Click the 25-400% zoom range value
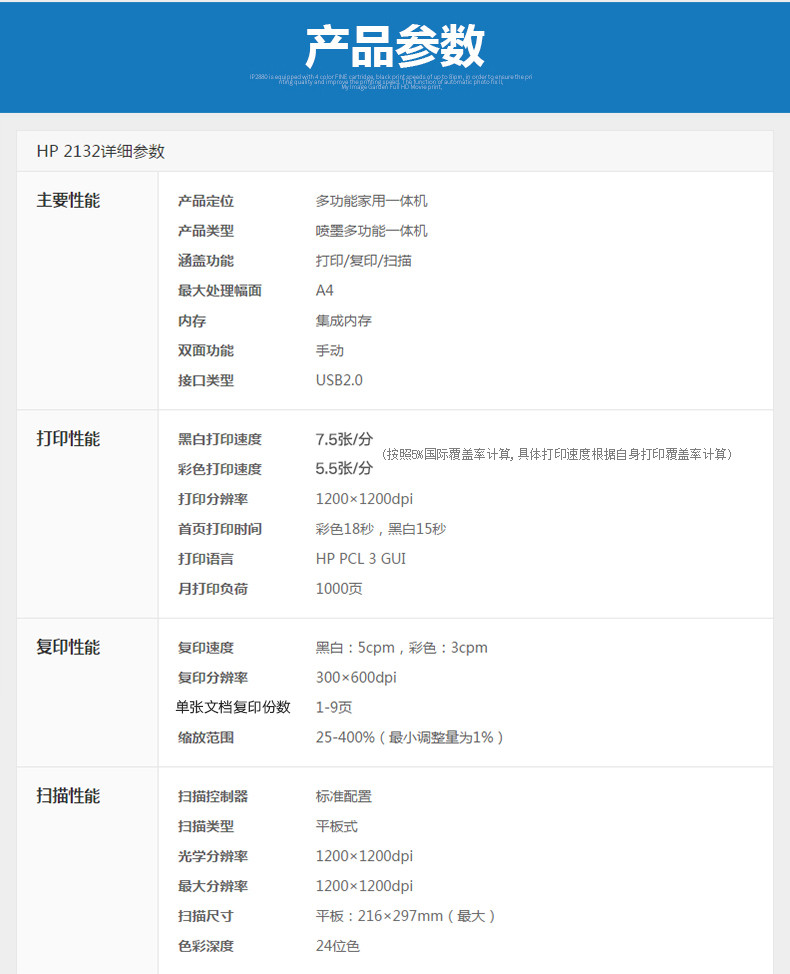790x974 pixels. click(409, 737)
